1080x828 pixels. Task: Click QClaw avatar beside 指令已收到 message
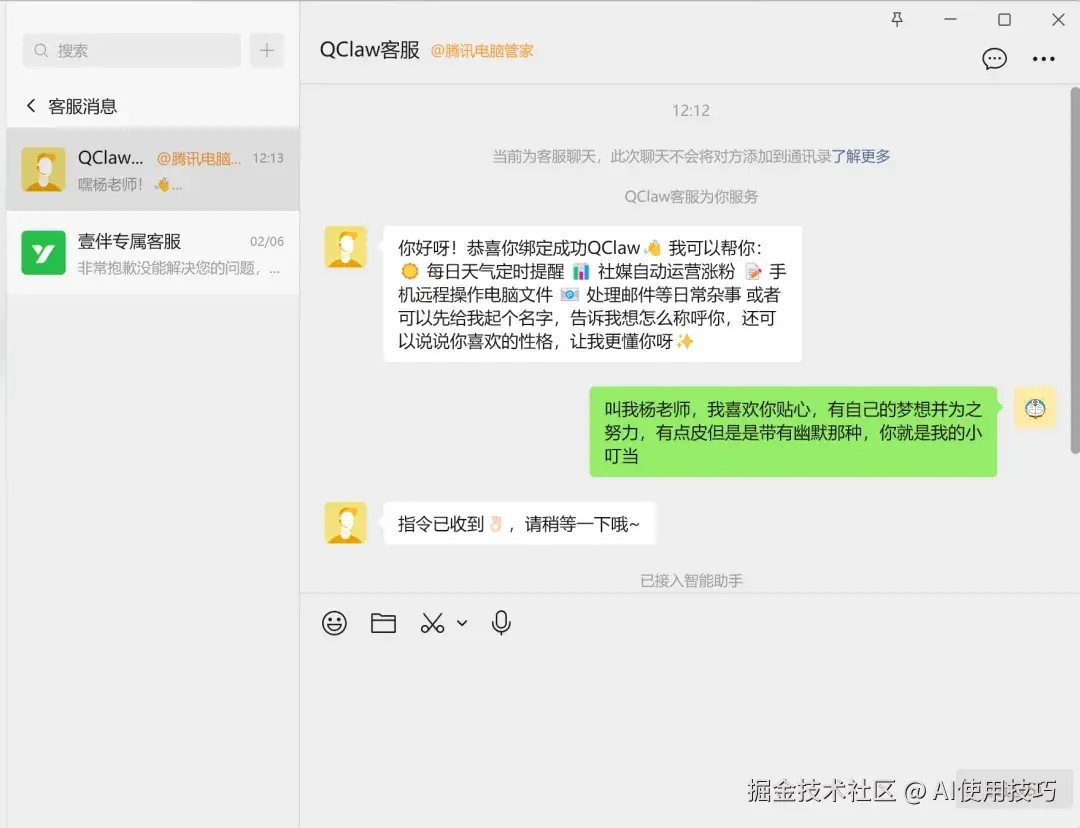tap(346, 524)
